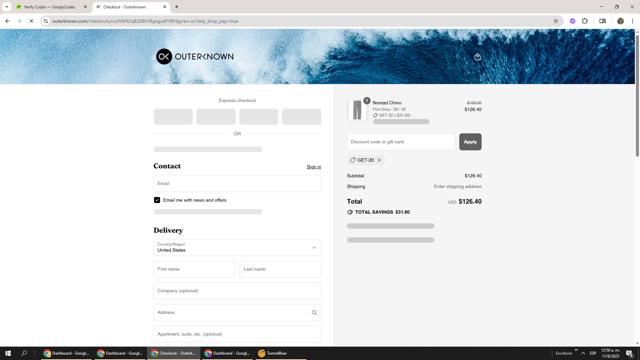Image resolution: width=640 pixels, height=360 pixels.
Task: Click the purple extension icon in toolbar
Action: [x=572, y=21]
